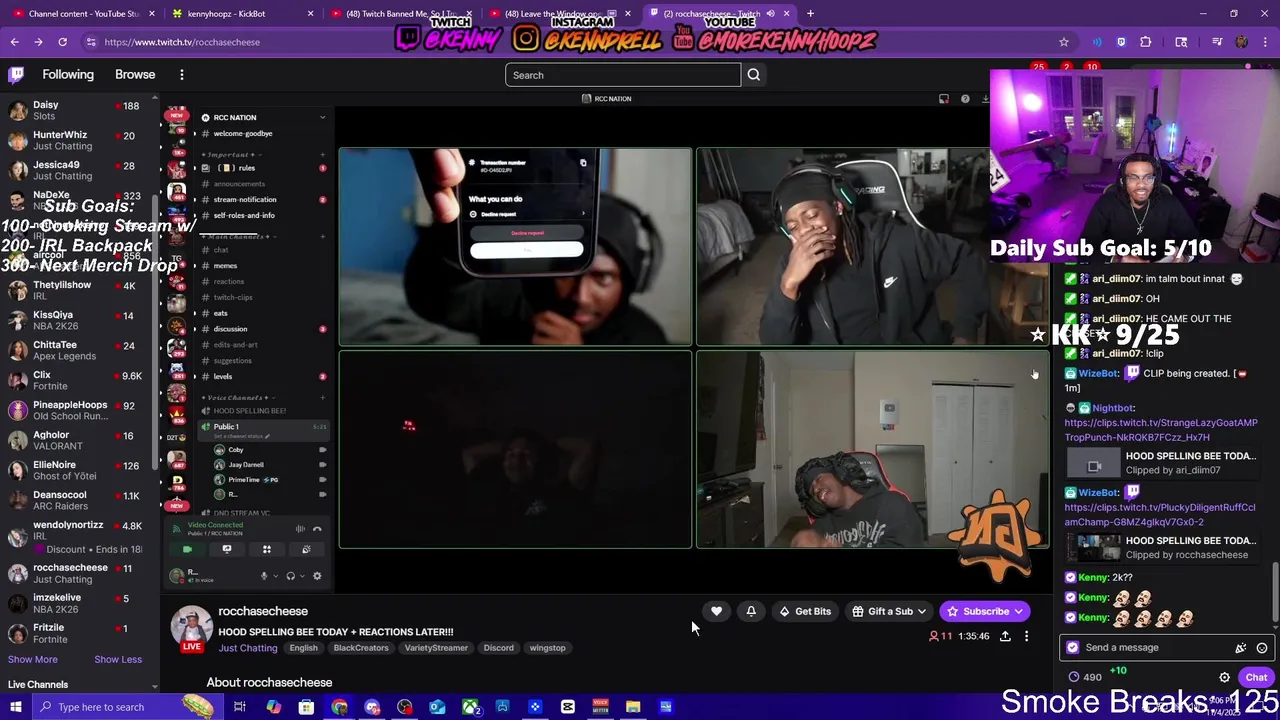Share the stream via share icon
1280x720 pixels.
coord(1005,636)
